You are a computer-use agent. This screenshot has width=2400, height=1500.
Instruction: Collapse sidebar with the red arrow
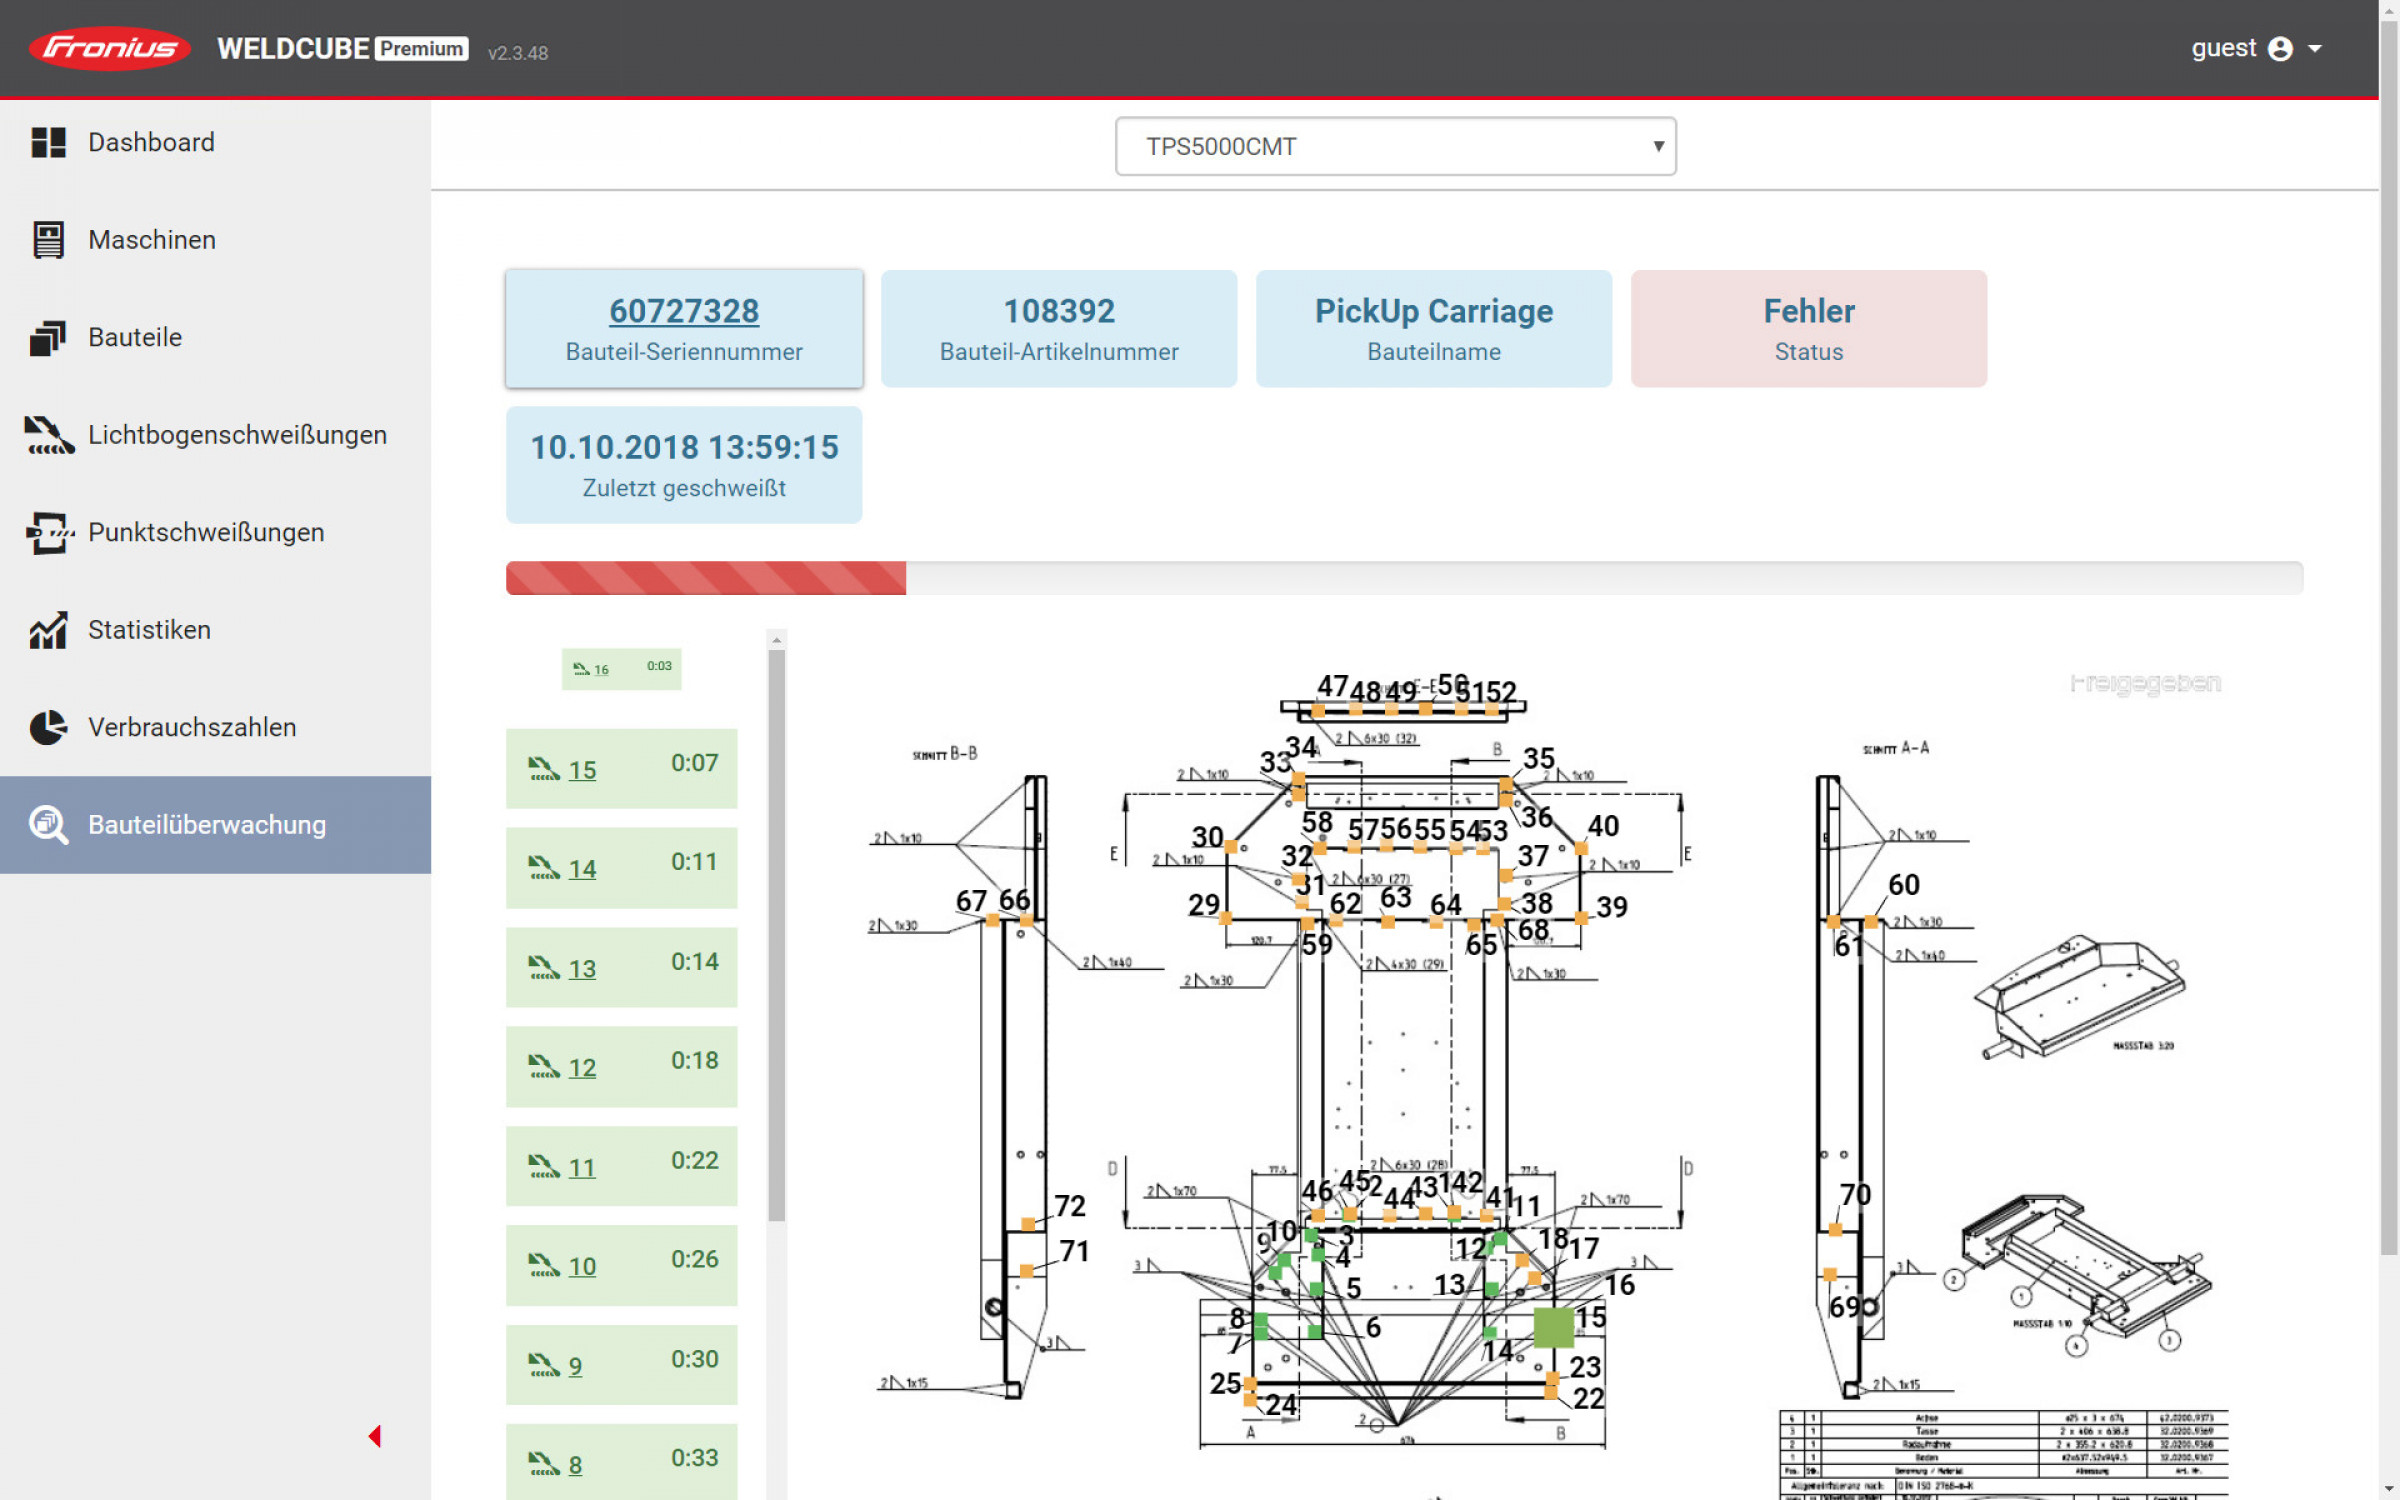[x=375, y=1436]
